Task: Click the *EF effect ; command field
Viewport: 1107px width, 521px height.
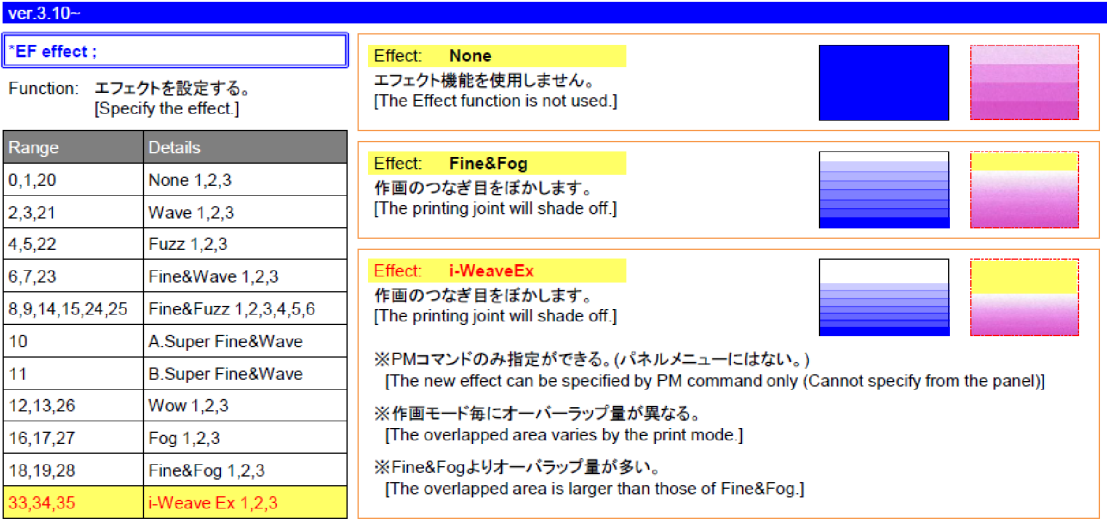Action: [174, 50]
